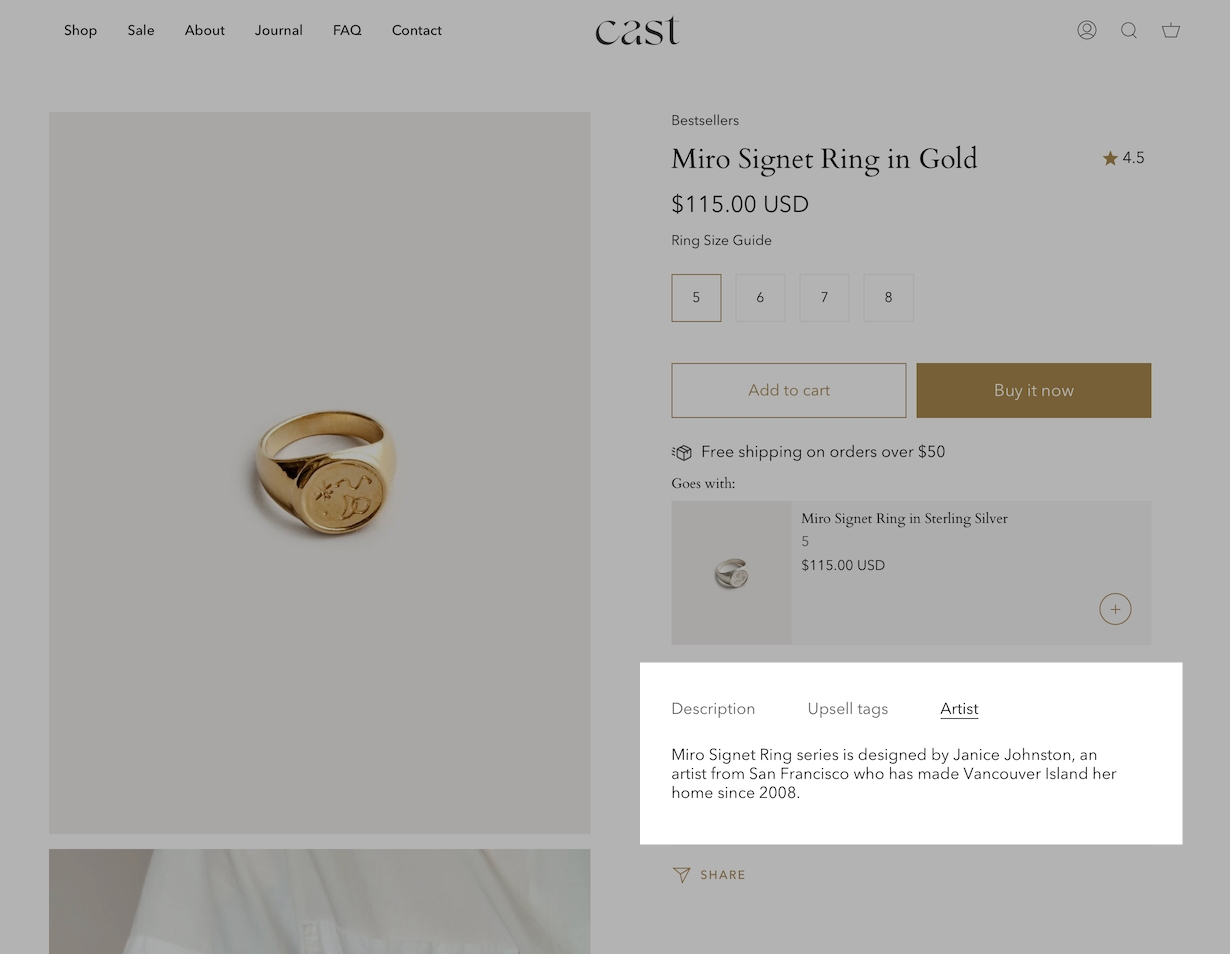Click the Cast logo
1230x954 pixels.
click(637, 31)
